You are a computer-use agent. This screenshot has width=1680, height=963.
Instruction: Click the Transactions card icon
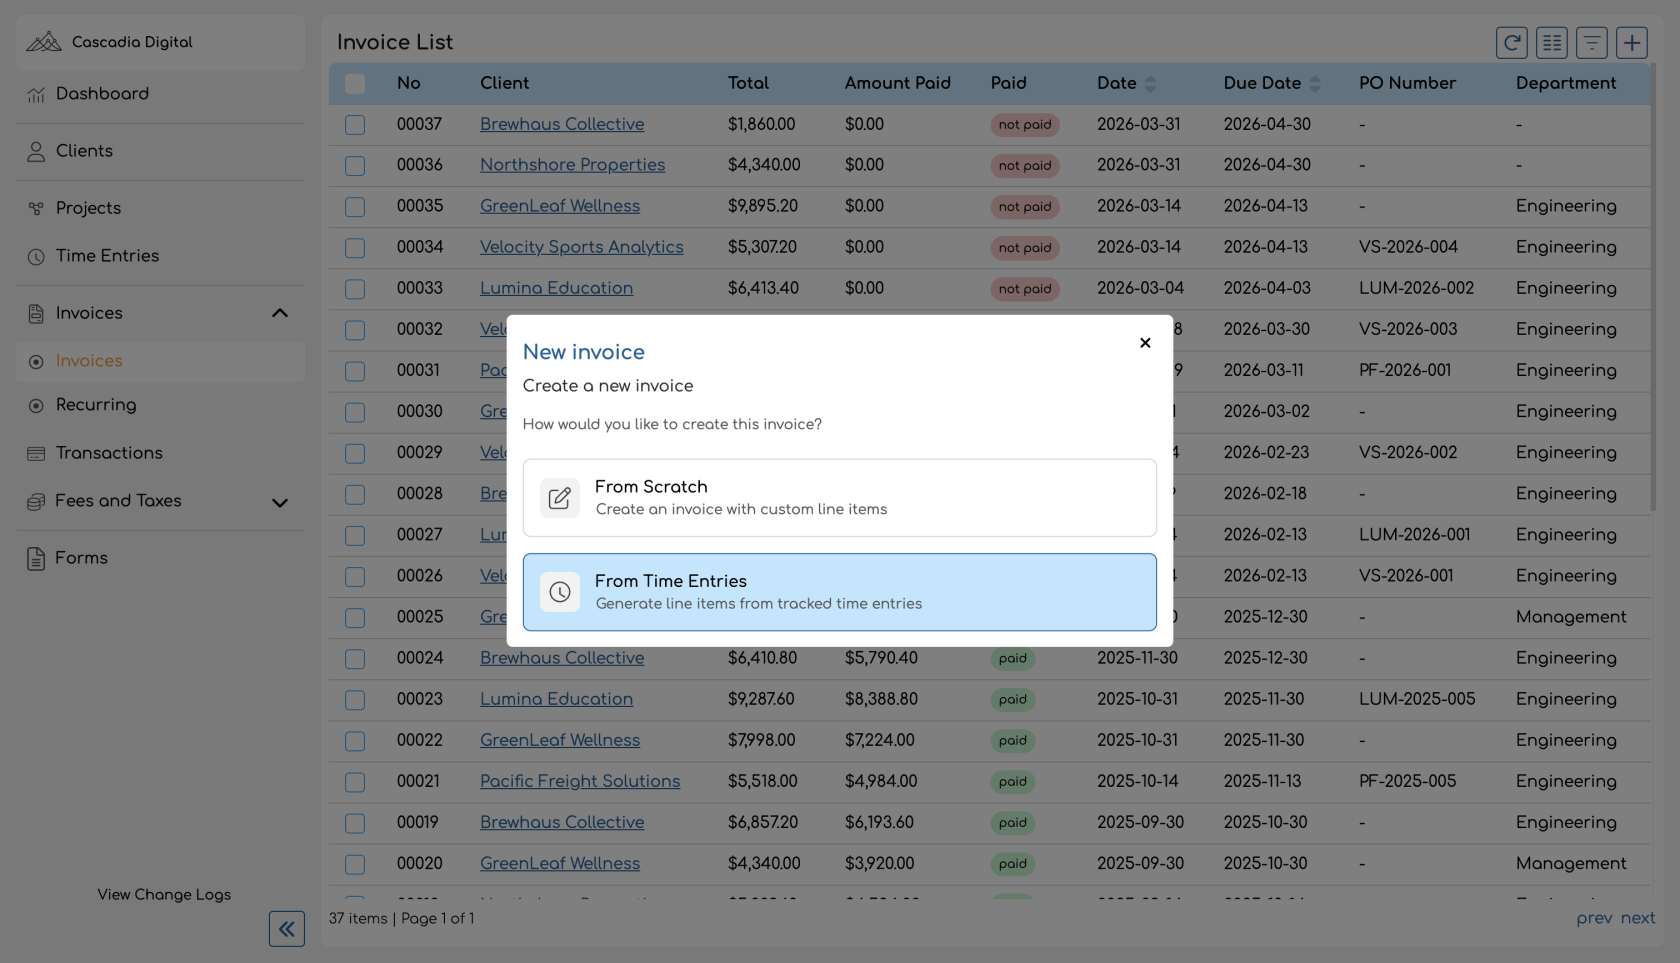click(x=36, y=453)
